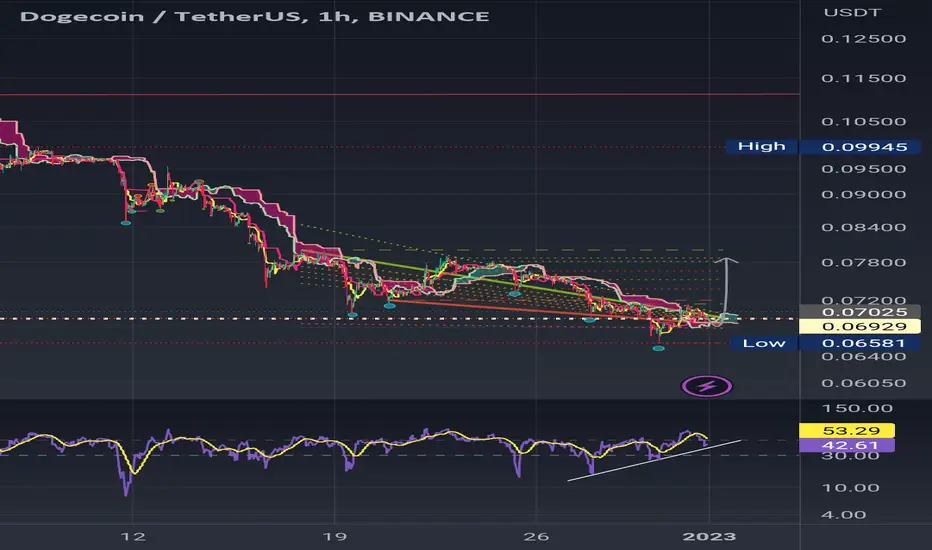Click the teal pivot marker at the lowest low
932x550 pixels.
(x=658, y=348)
